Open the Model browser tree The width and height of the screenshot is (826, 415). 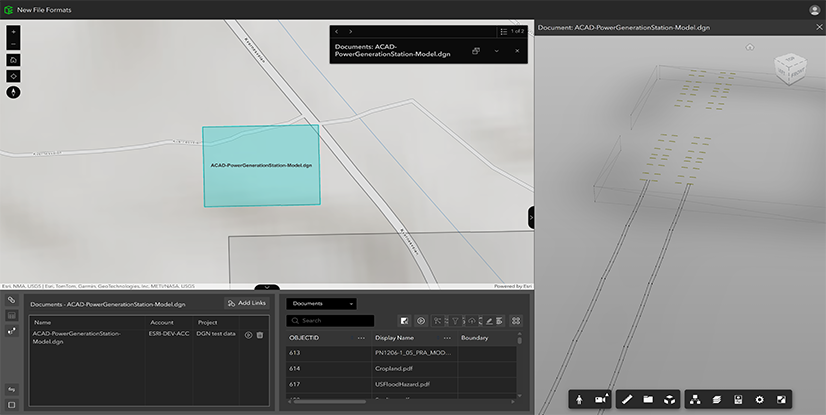click(x=695, y=400)
